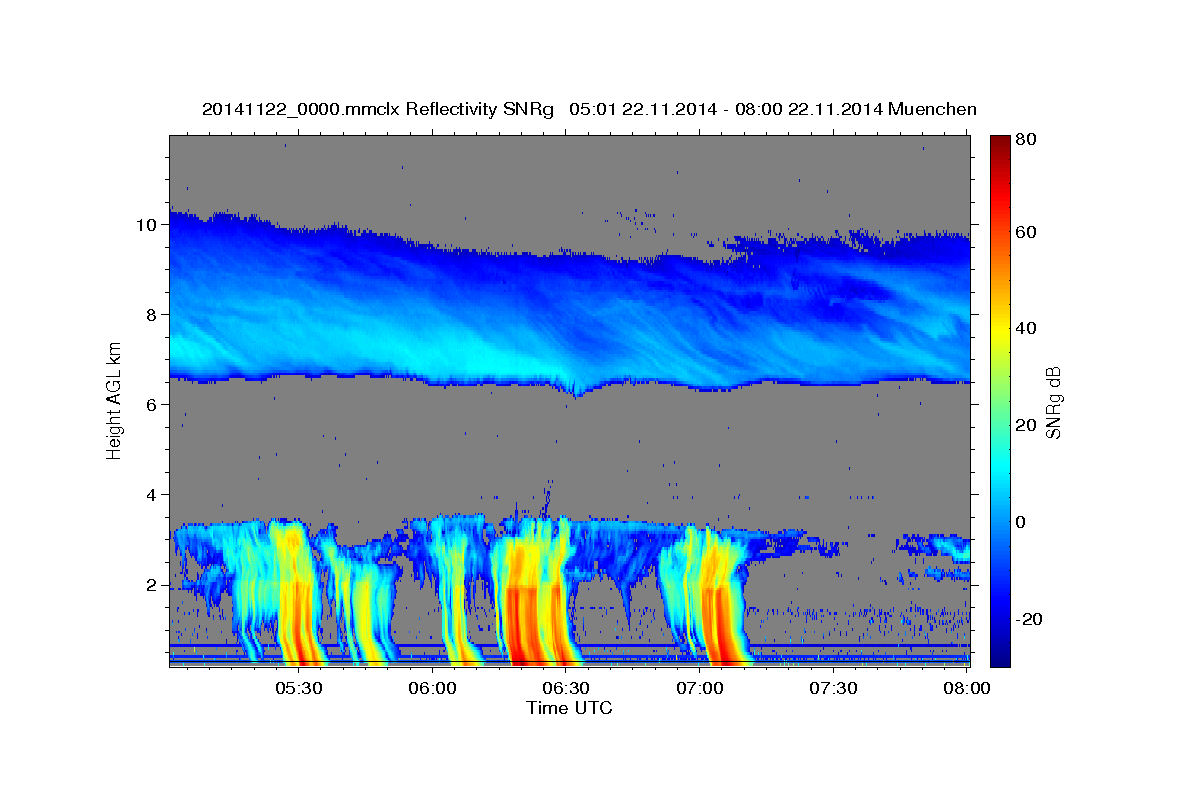Viewport: 1200px width, 800px height.
Task: Click the colorbar label -20
Action: (1027, 619)
